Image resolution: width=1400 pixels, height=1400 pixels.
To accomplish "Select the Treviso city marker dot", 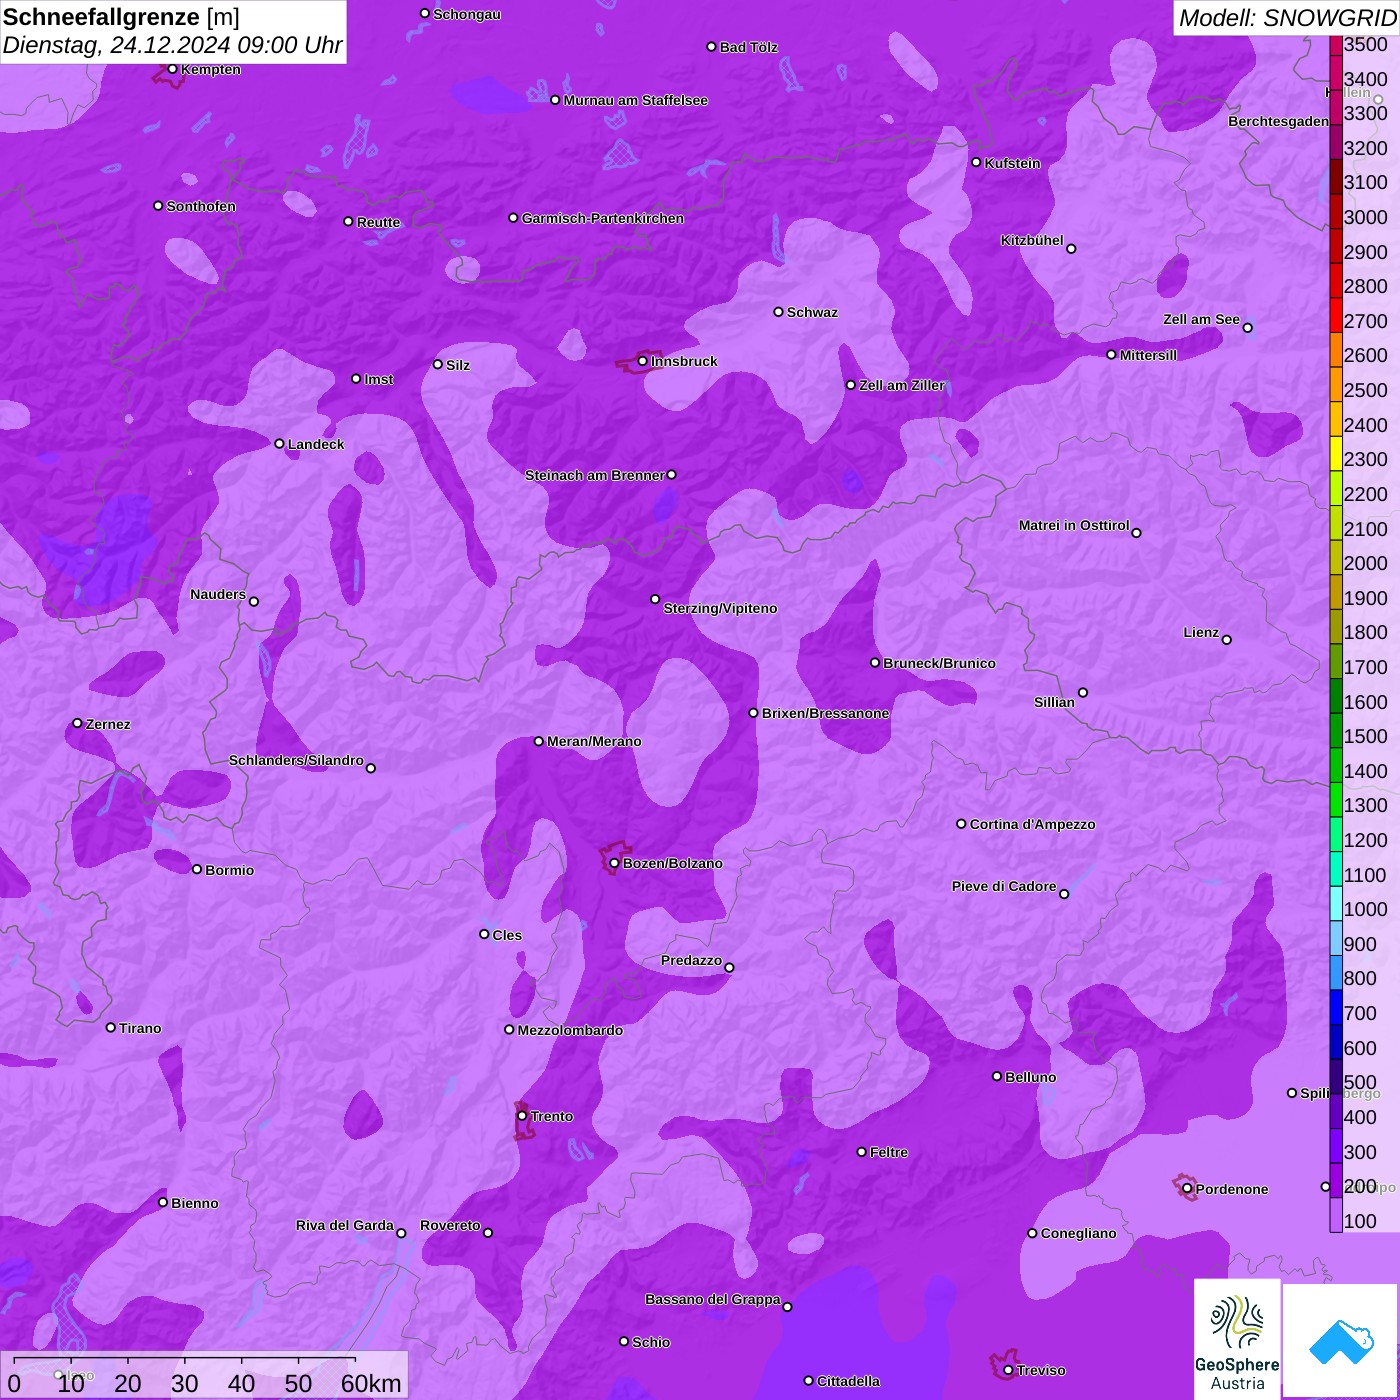I will click(x=1008, y=1370).
